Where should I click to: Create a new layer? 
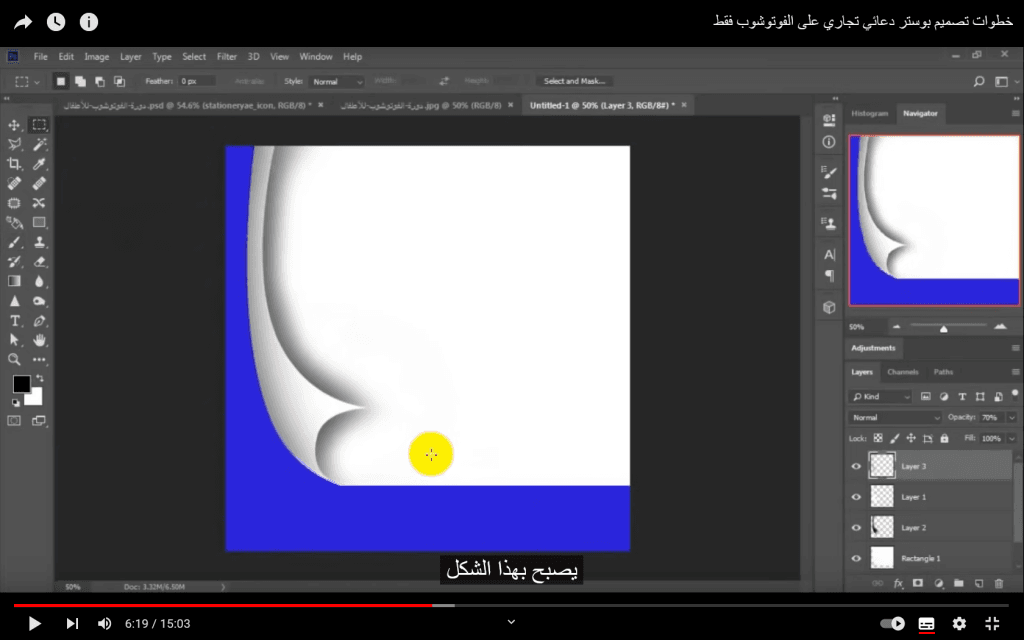click(978, 583)
